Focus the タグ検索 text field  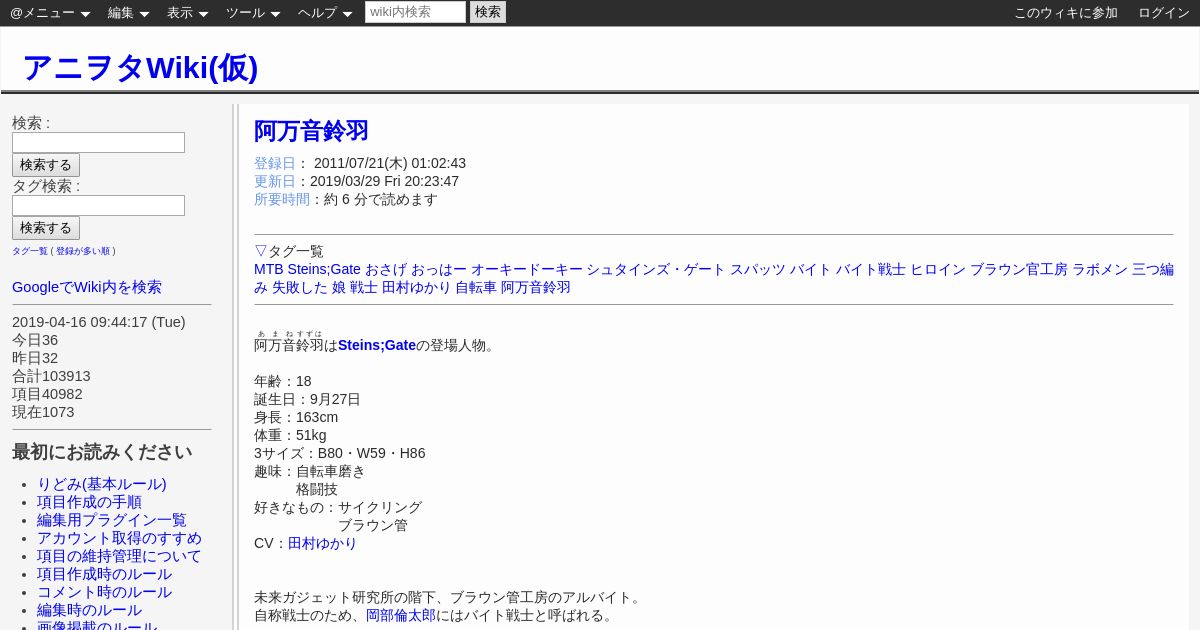(x=98, y=205)
